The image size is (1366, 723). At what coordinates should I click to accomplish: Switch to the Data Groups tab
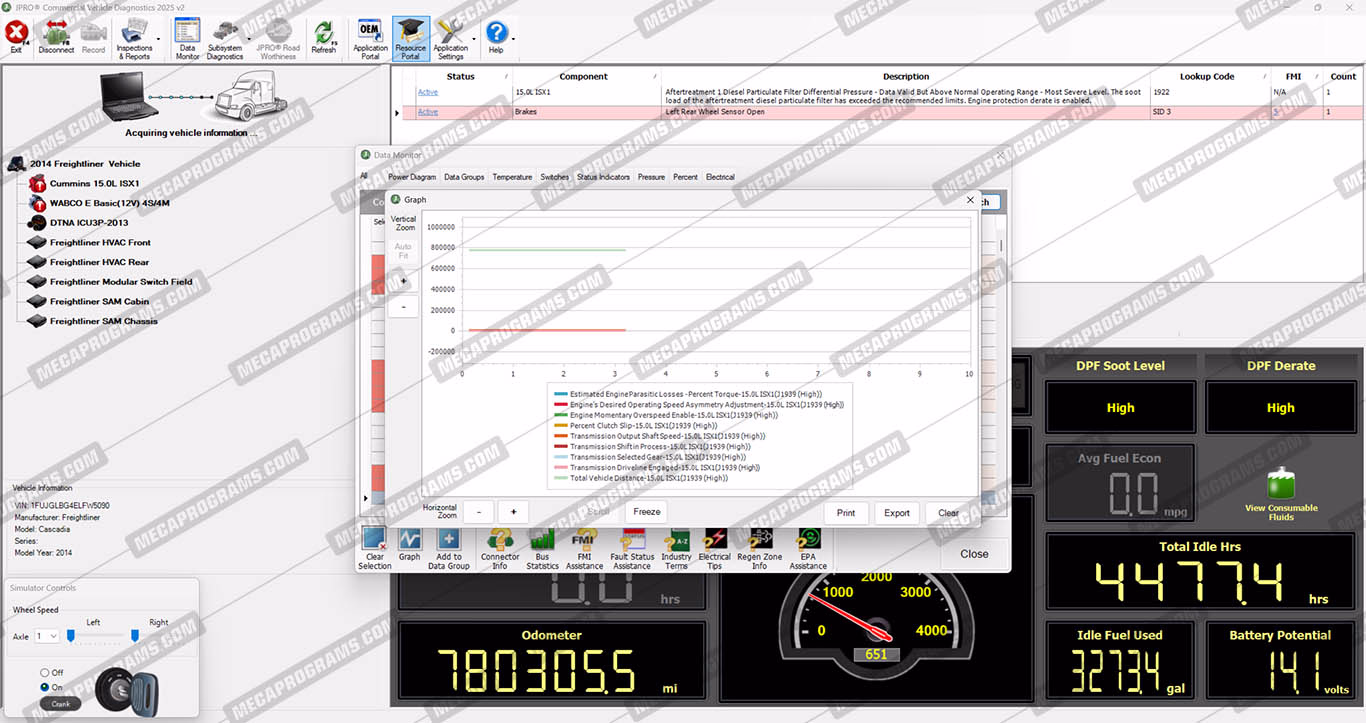coord(464,177)
